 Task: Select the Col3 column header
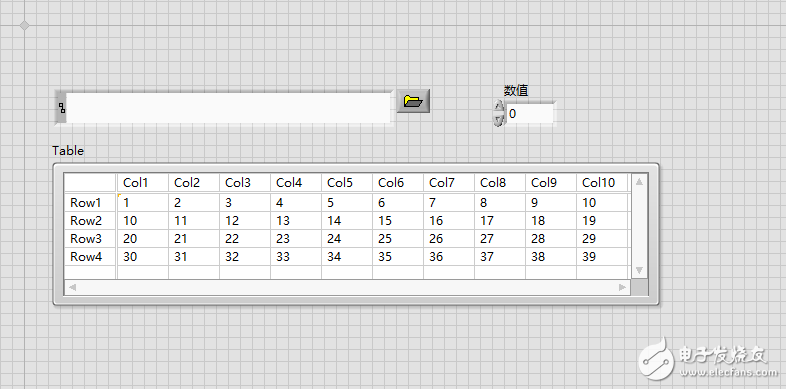[x=245, y=183]
